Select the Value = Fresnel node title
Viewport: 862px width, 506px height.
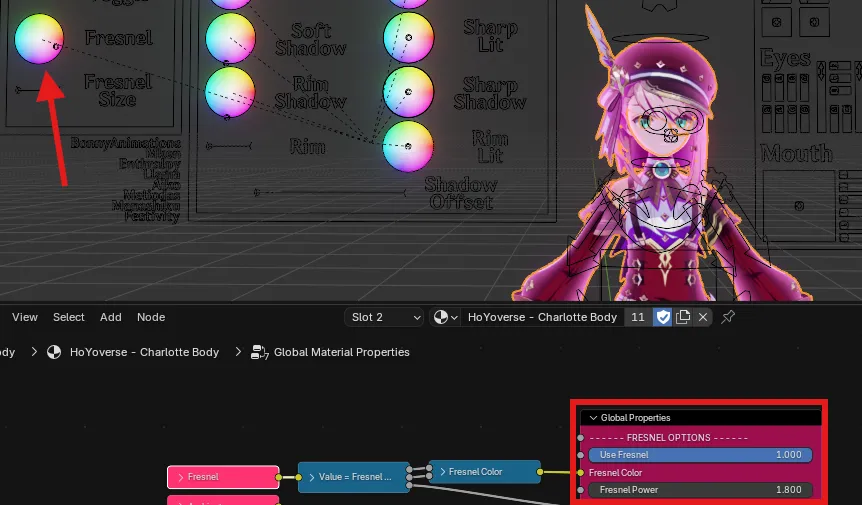click(x=355, y=477)
